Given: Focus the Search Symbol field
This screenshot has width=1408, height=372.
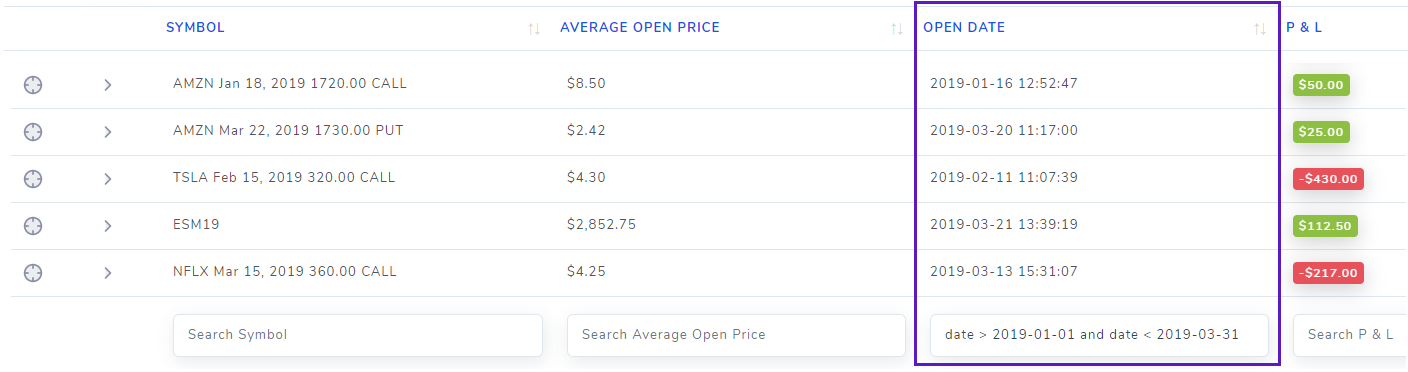Looking at the screenshot, I should click(358, 335).
